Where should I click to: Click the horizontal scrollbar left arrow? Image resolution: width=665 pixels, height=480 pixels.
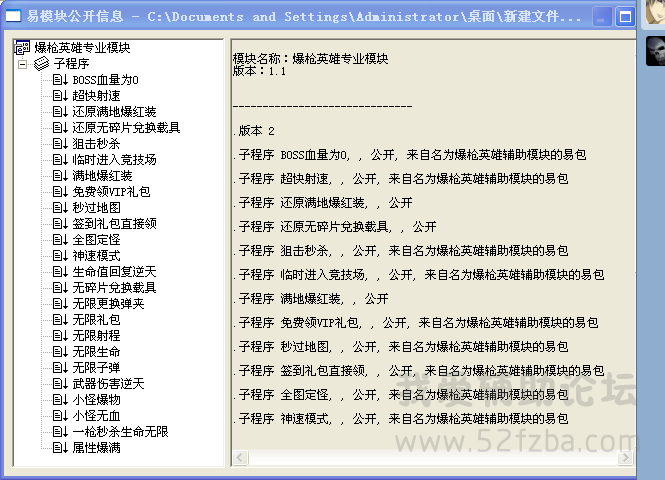click(240, 458)
